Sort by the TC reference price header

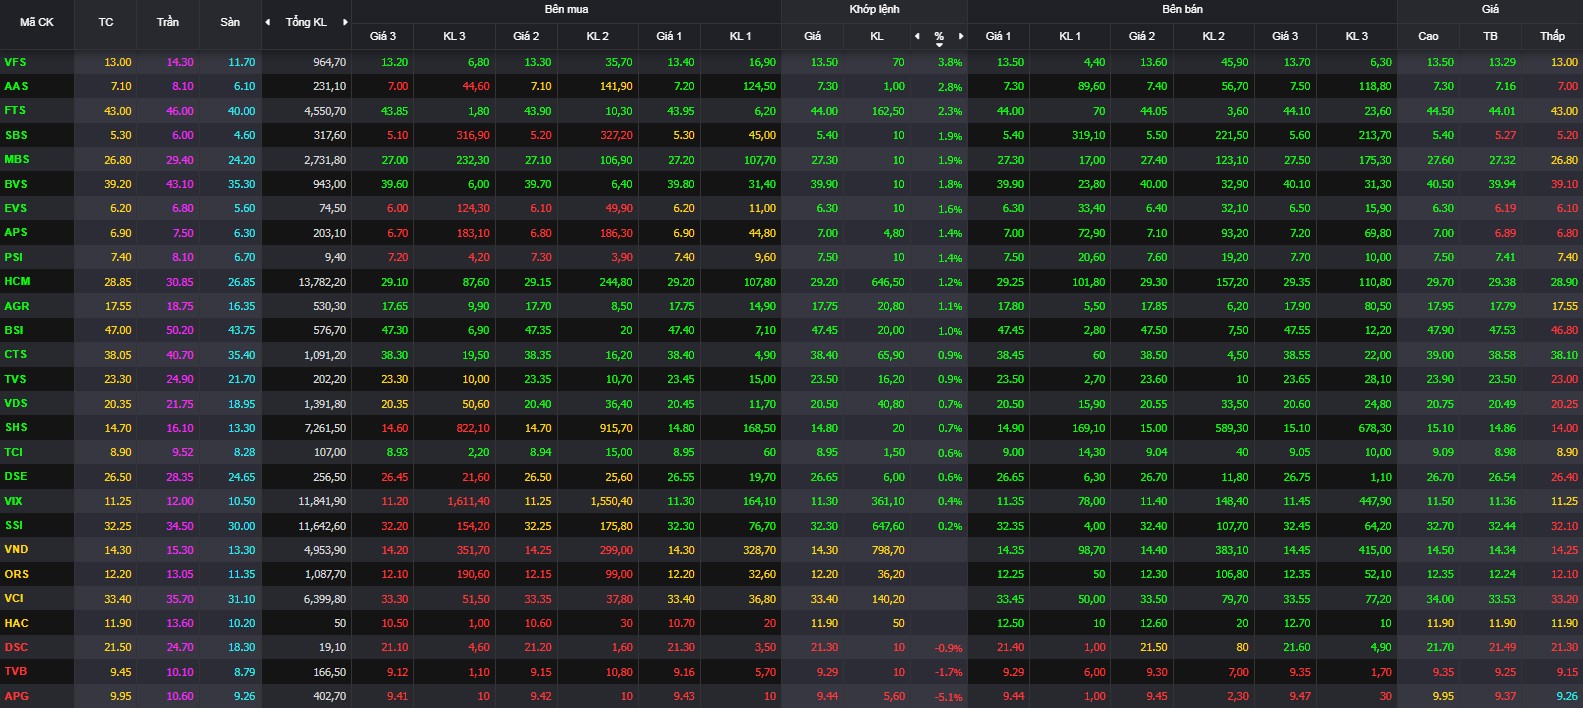tap(106, 22)
